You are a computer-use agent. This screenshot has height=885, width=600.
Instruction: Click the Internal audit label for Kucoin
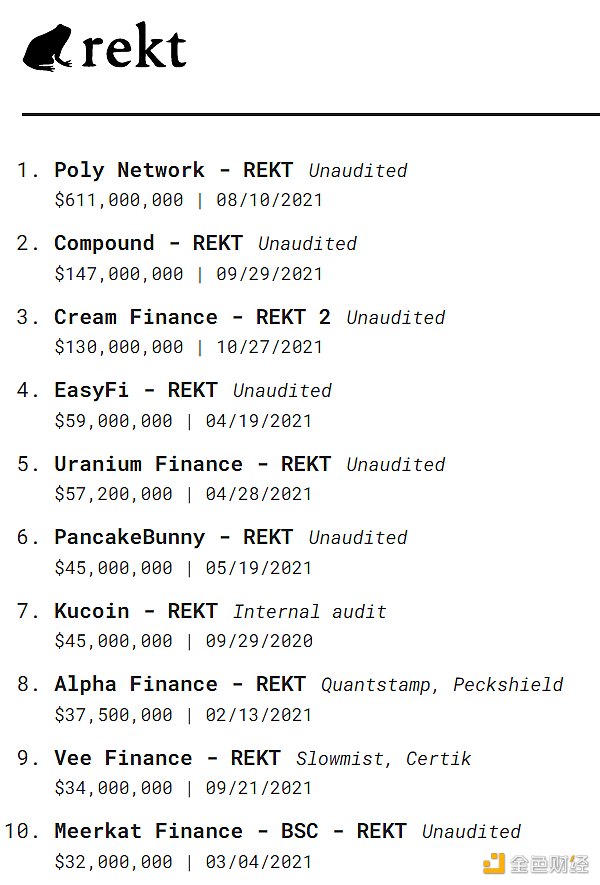point(310,612)
